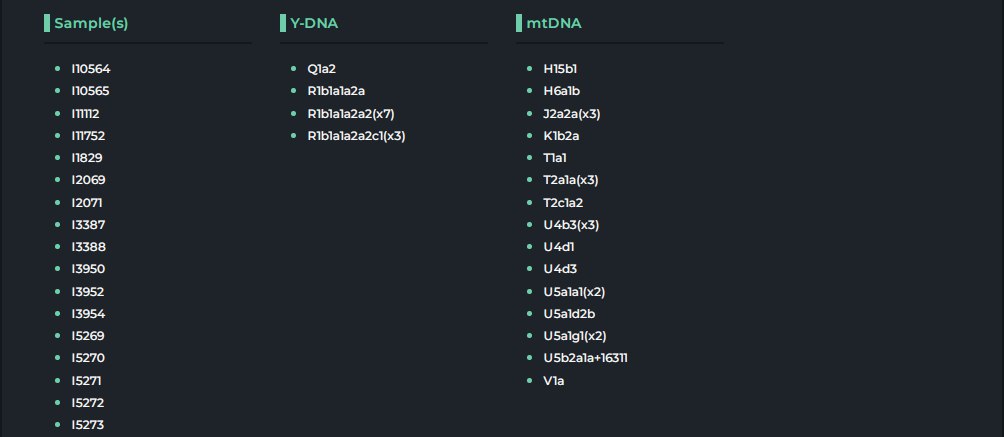Select haplogroup R1b1a1a2a2c1(x3)
Image resolution: width=1004 pixels, height=437 pixels.
(x=363, y=135)
